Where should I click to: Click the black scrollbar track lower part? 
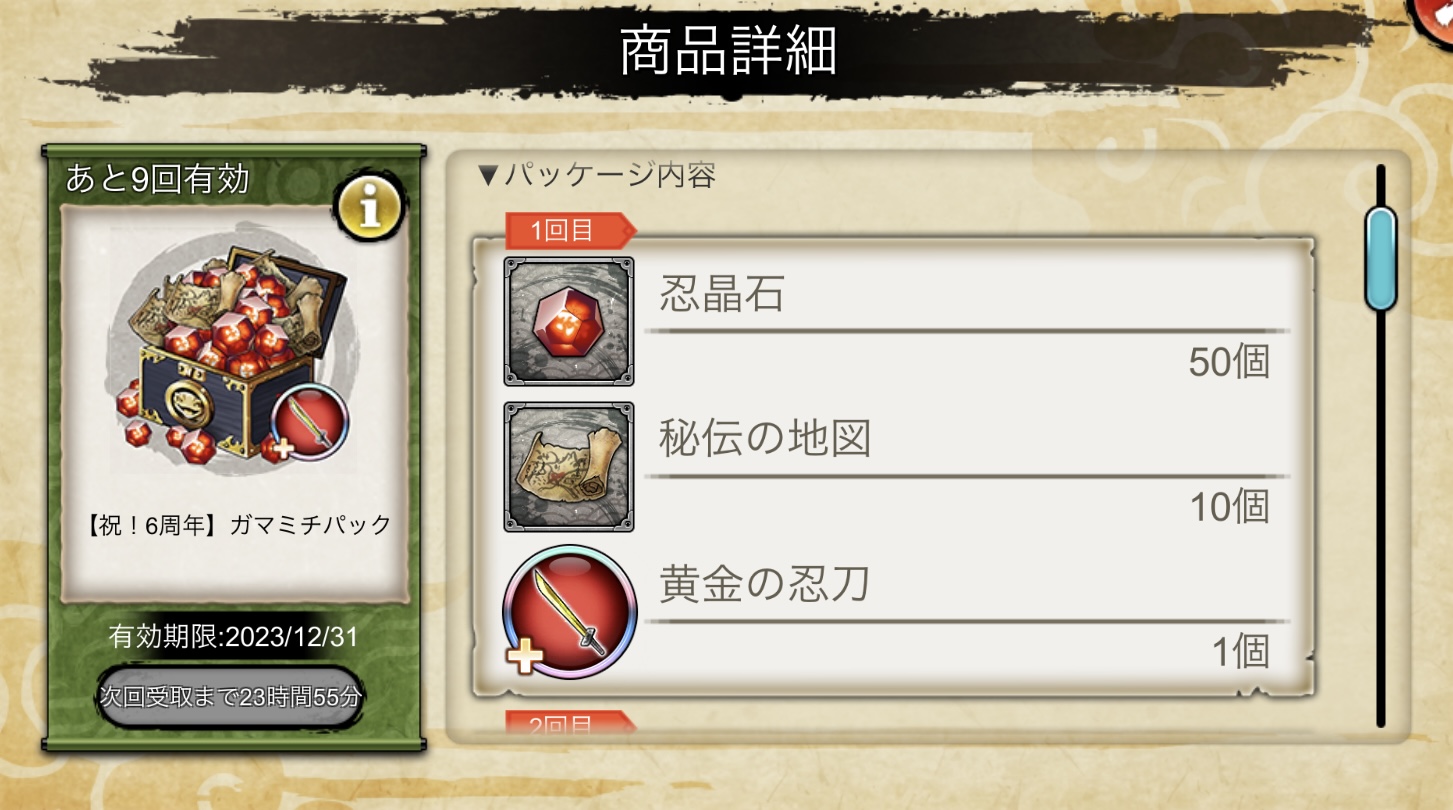(x=1381, y=520)
